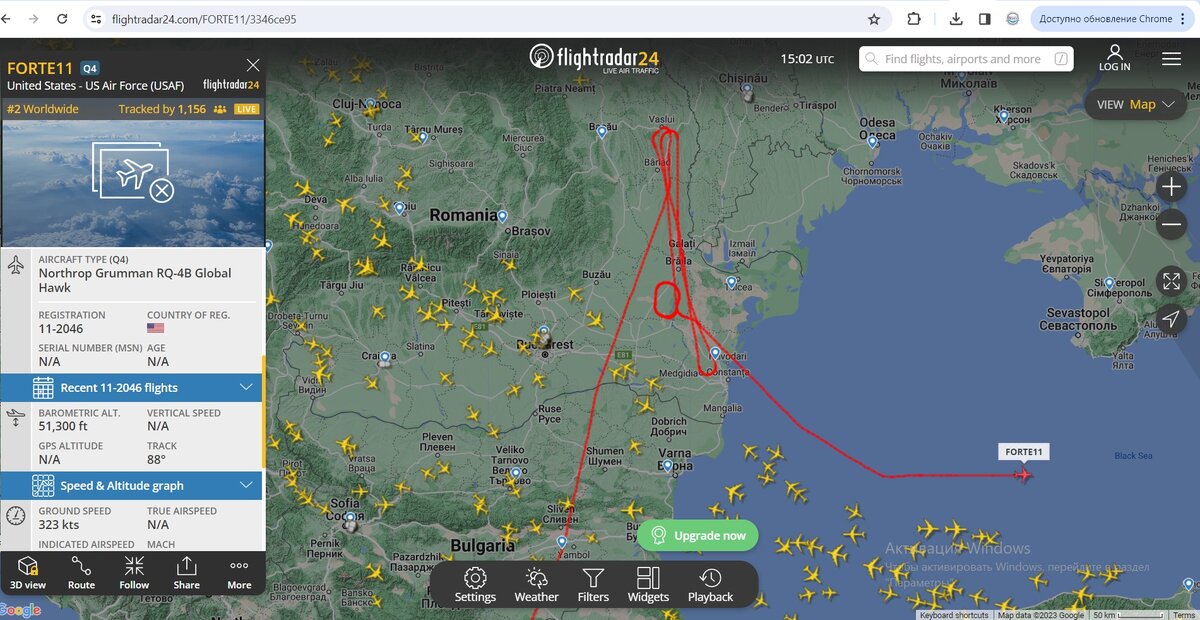1200x620 pixels.
Task: Open the Weather layer menu
Action: (x=537, y=585)
